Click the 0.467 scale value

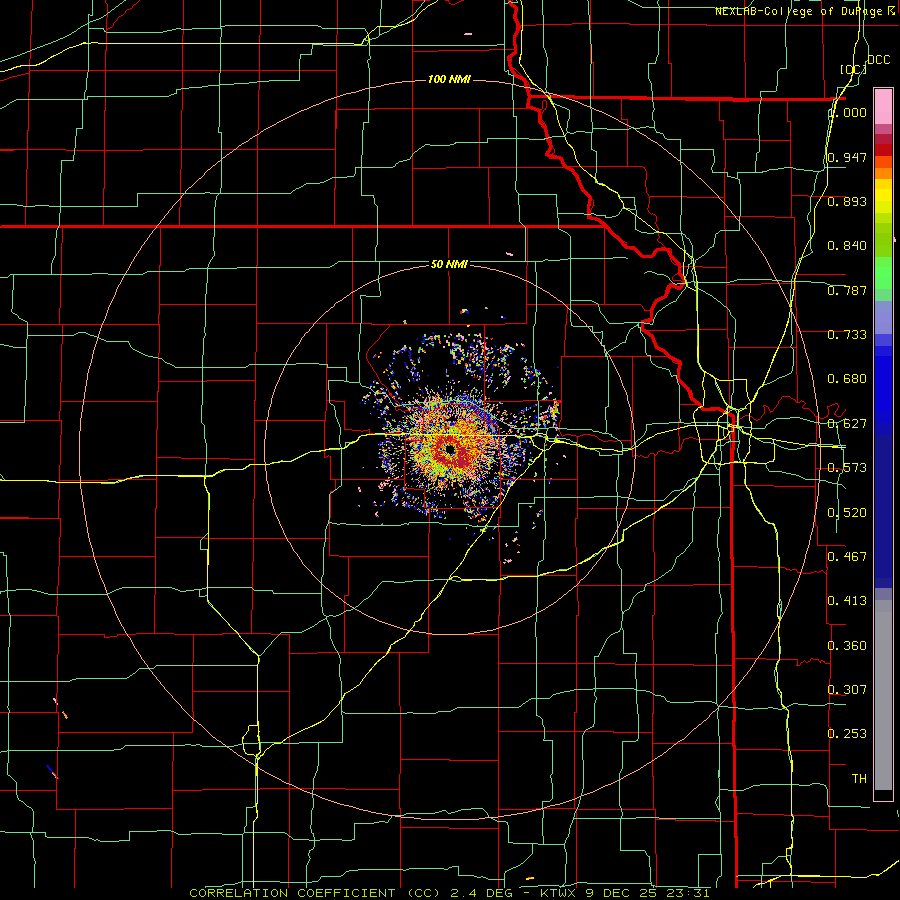tap(847, 557)
